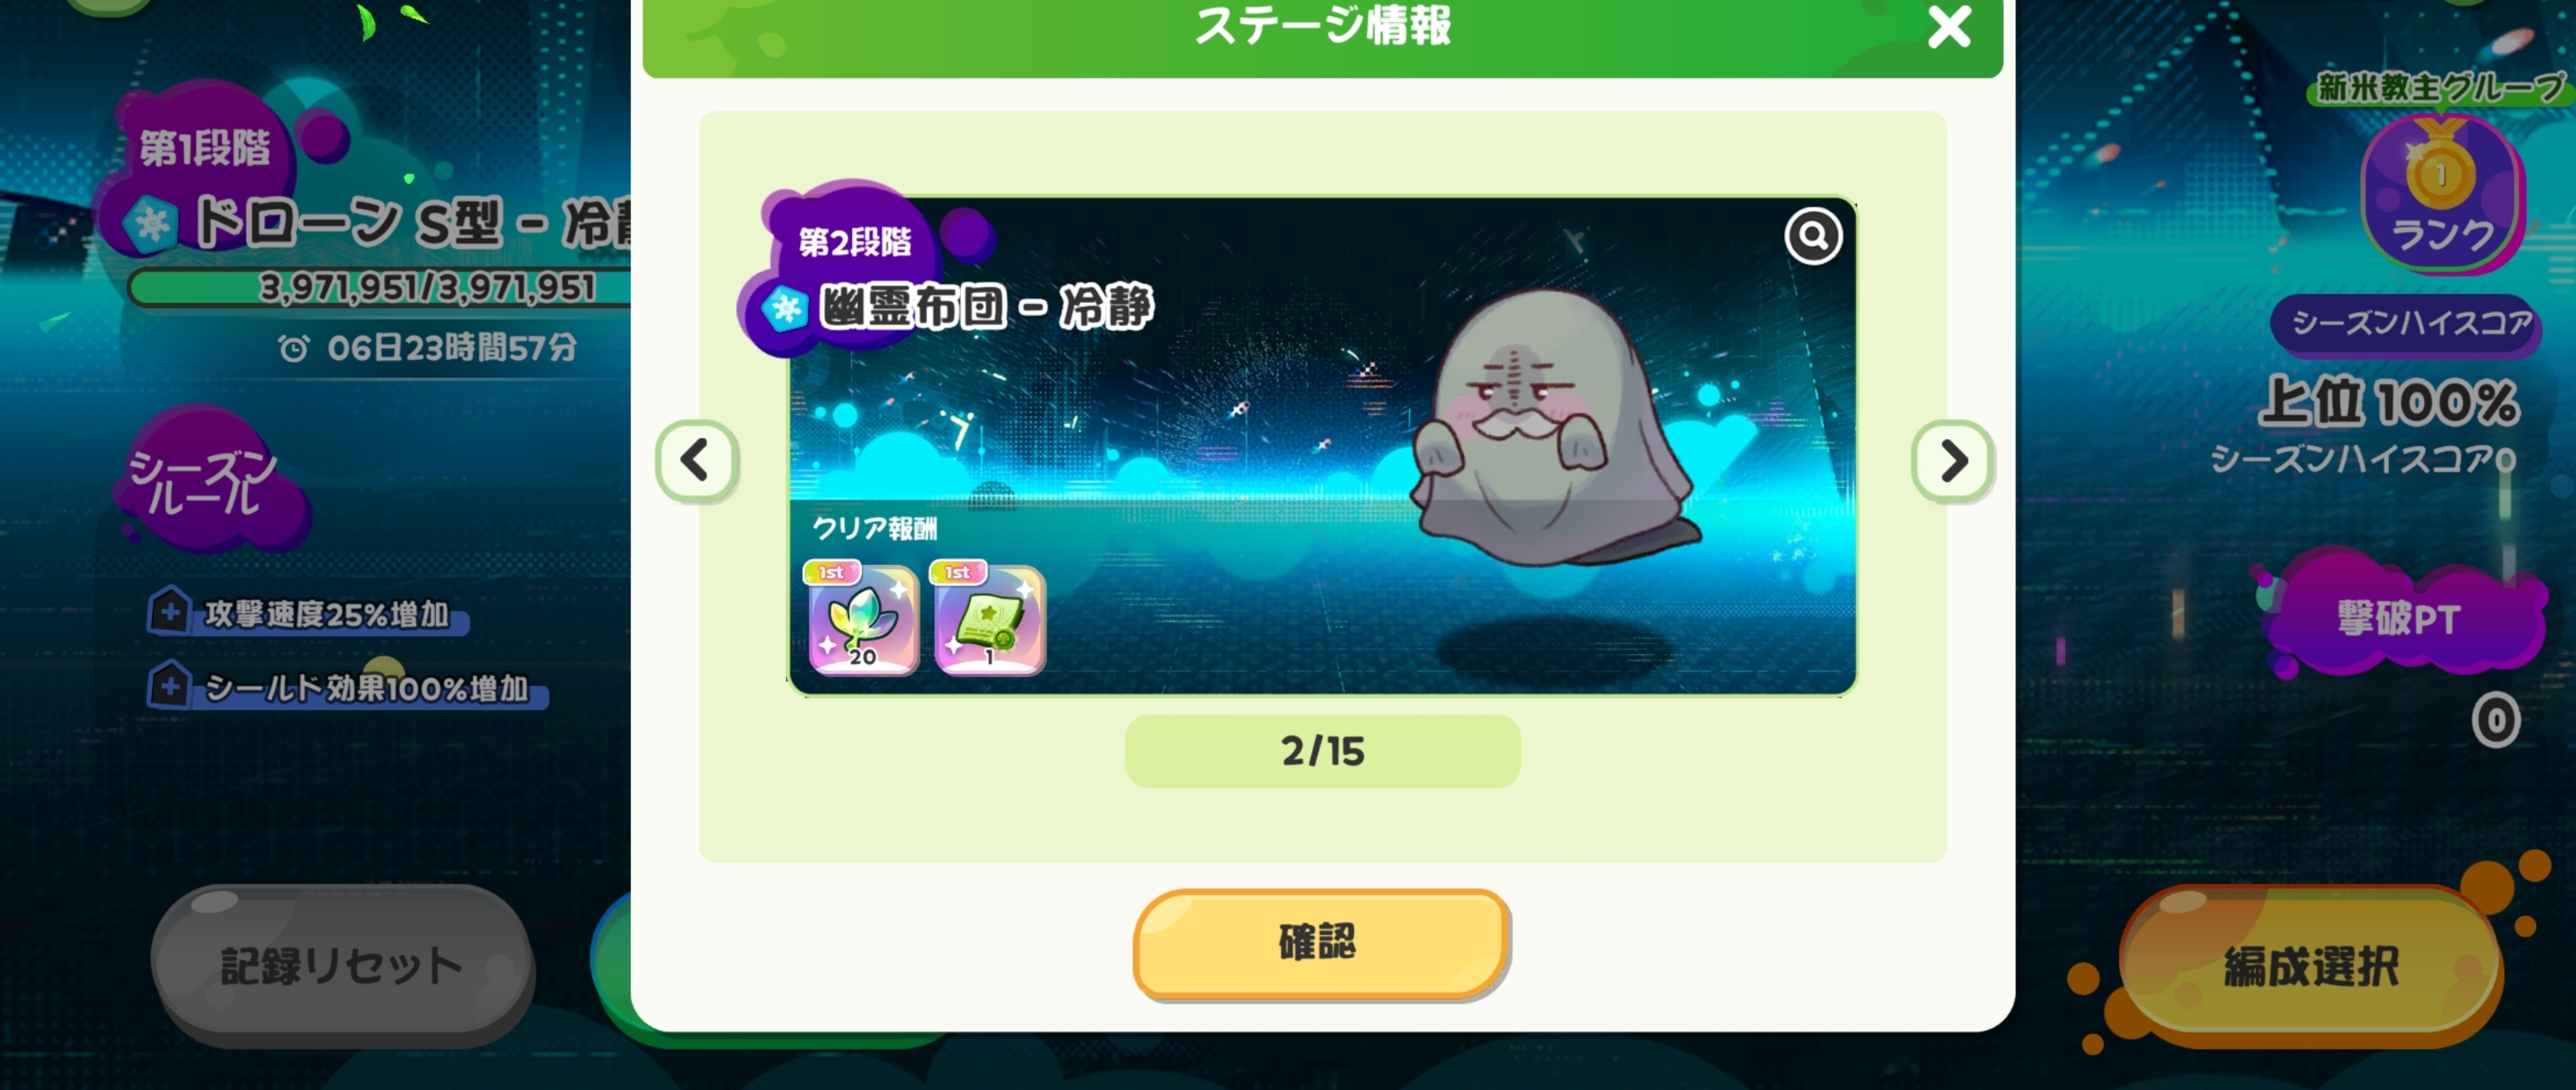Image resolution: width=2576 pixels, height=1090 pixels.
Task: Go to previous stage with left arrow
Action: coord(696,461)
